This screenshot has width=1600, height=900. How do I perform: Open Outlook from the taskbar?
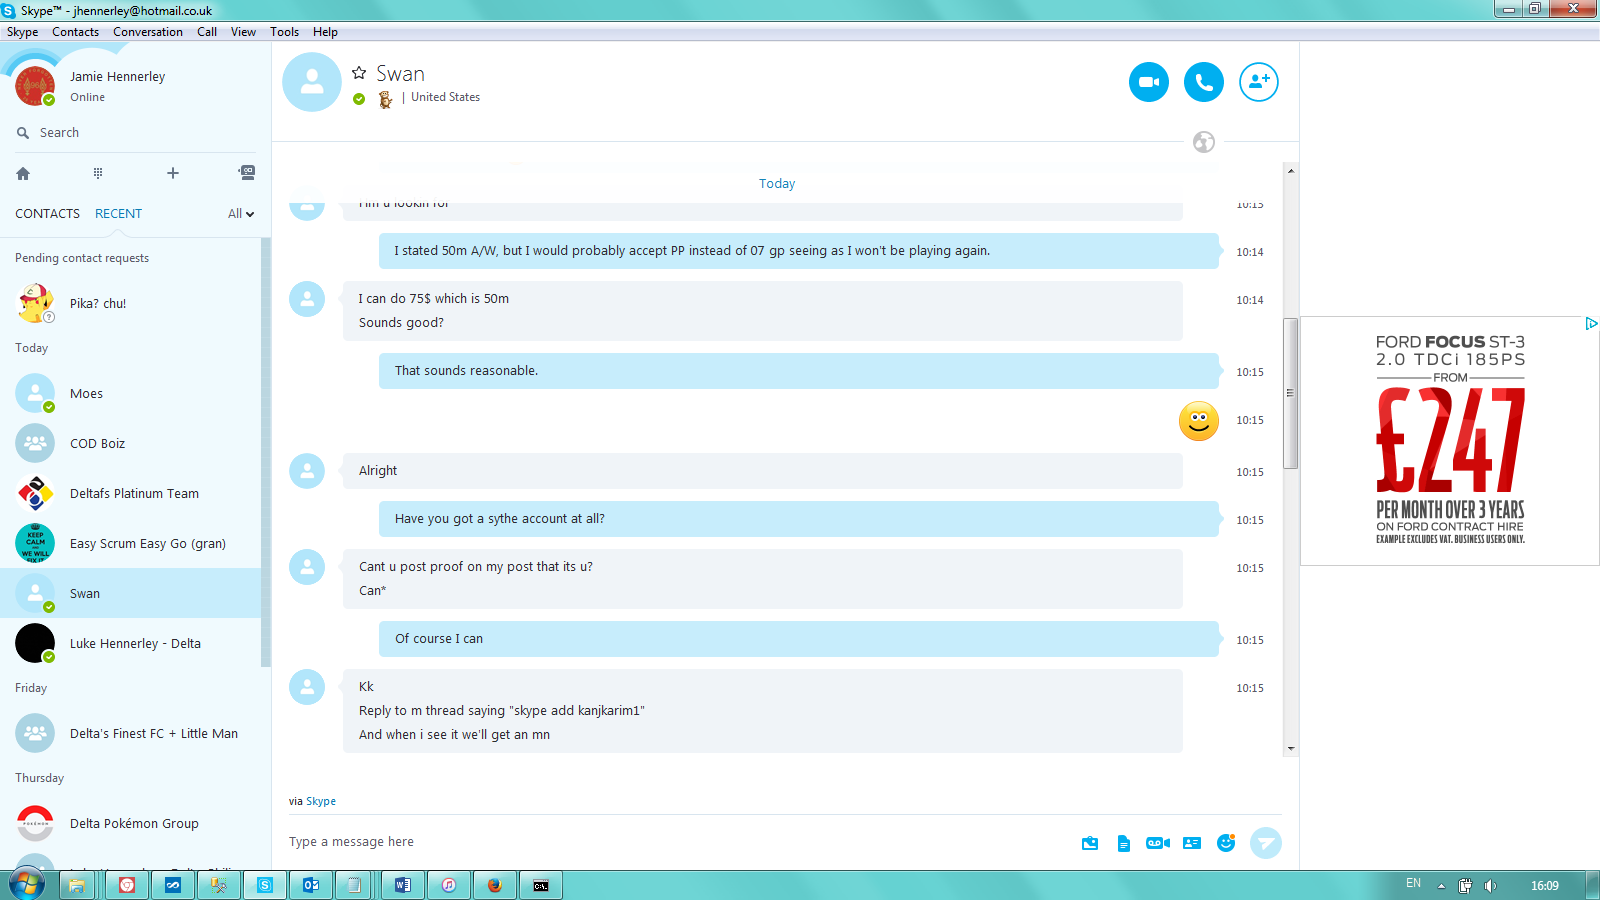(x=311, y=885)
